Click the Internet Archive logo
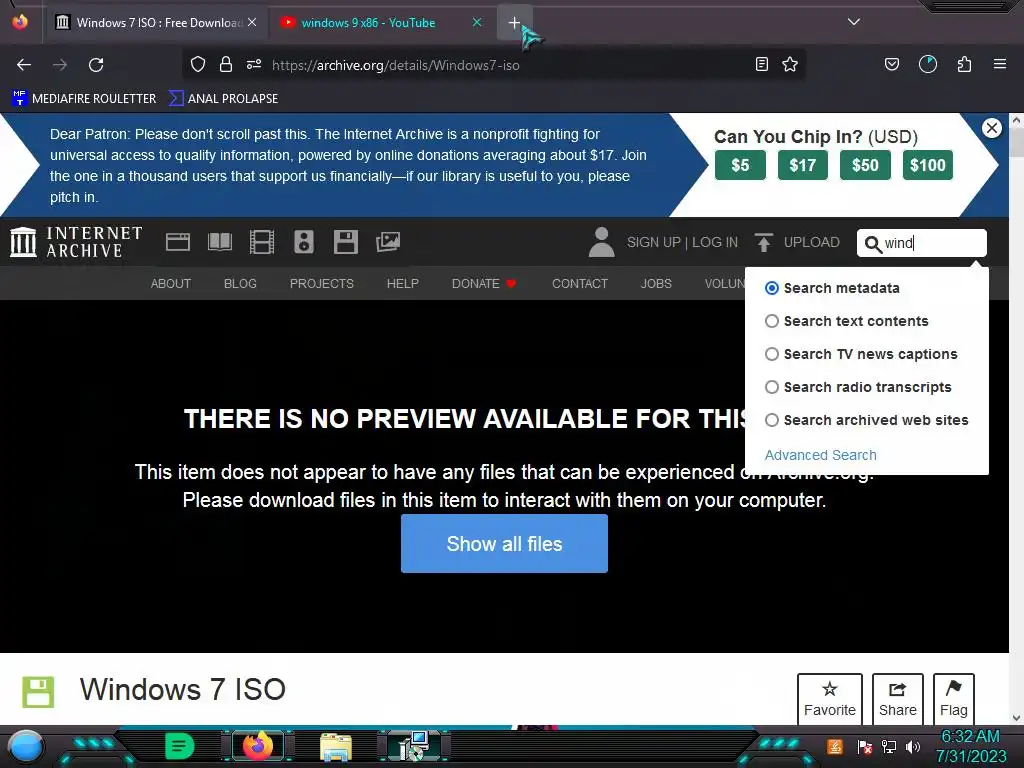The image size is (1024, 768). [76, 242]
